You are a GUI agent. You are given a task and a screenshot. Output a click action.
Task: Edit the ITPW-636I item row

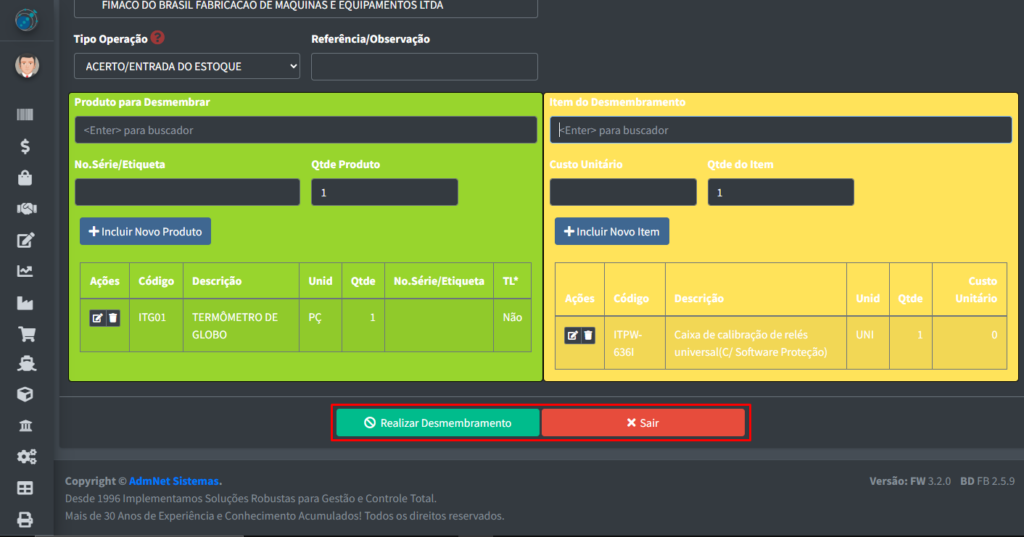coord(572,335)
